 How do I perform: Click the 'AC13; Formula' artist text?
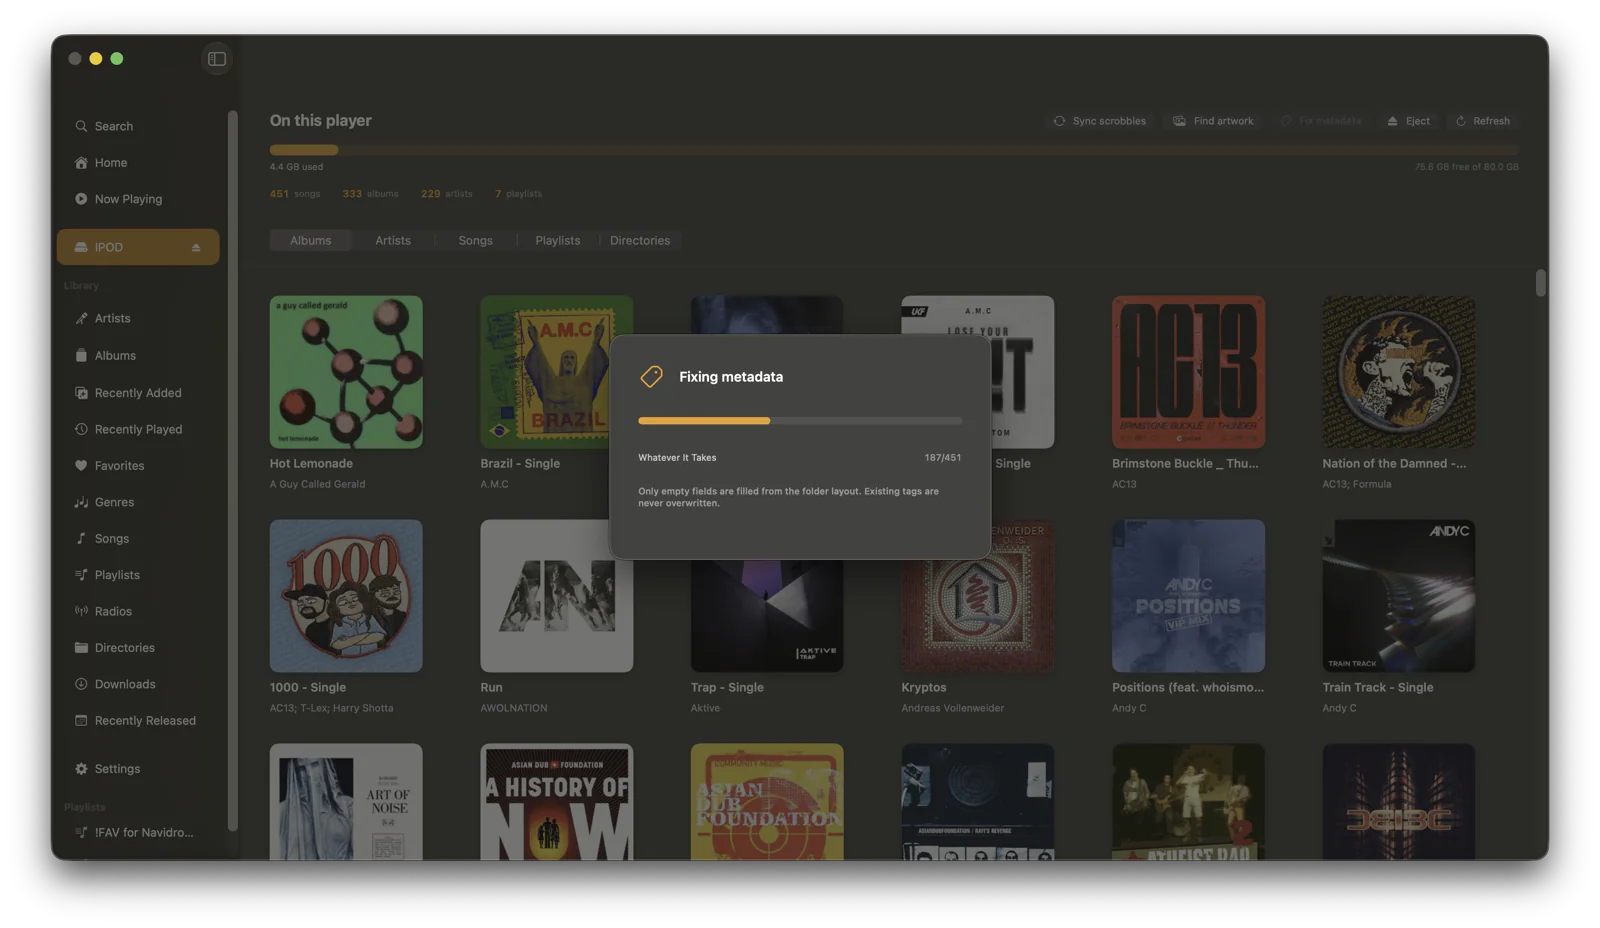1357,485
